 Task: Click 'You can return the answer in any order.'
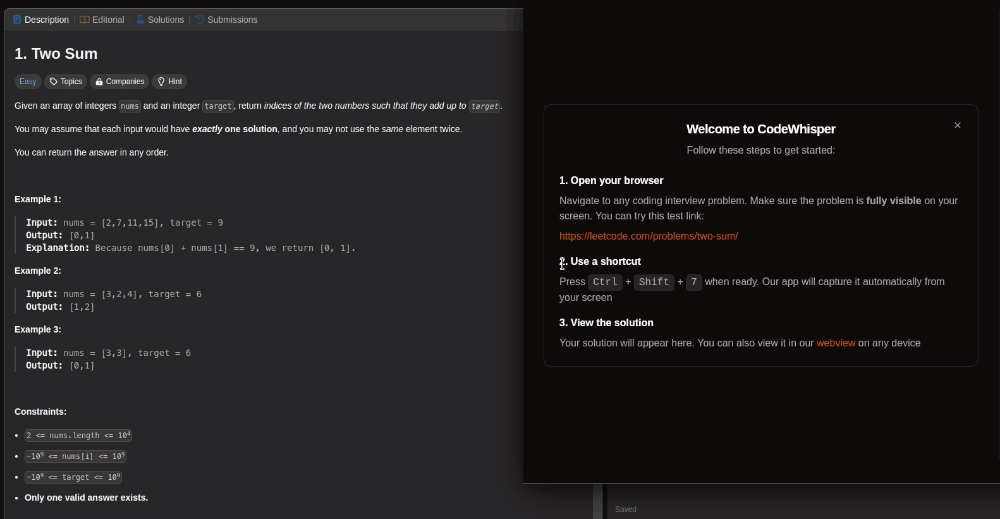(x=91, y=152)
